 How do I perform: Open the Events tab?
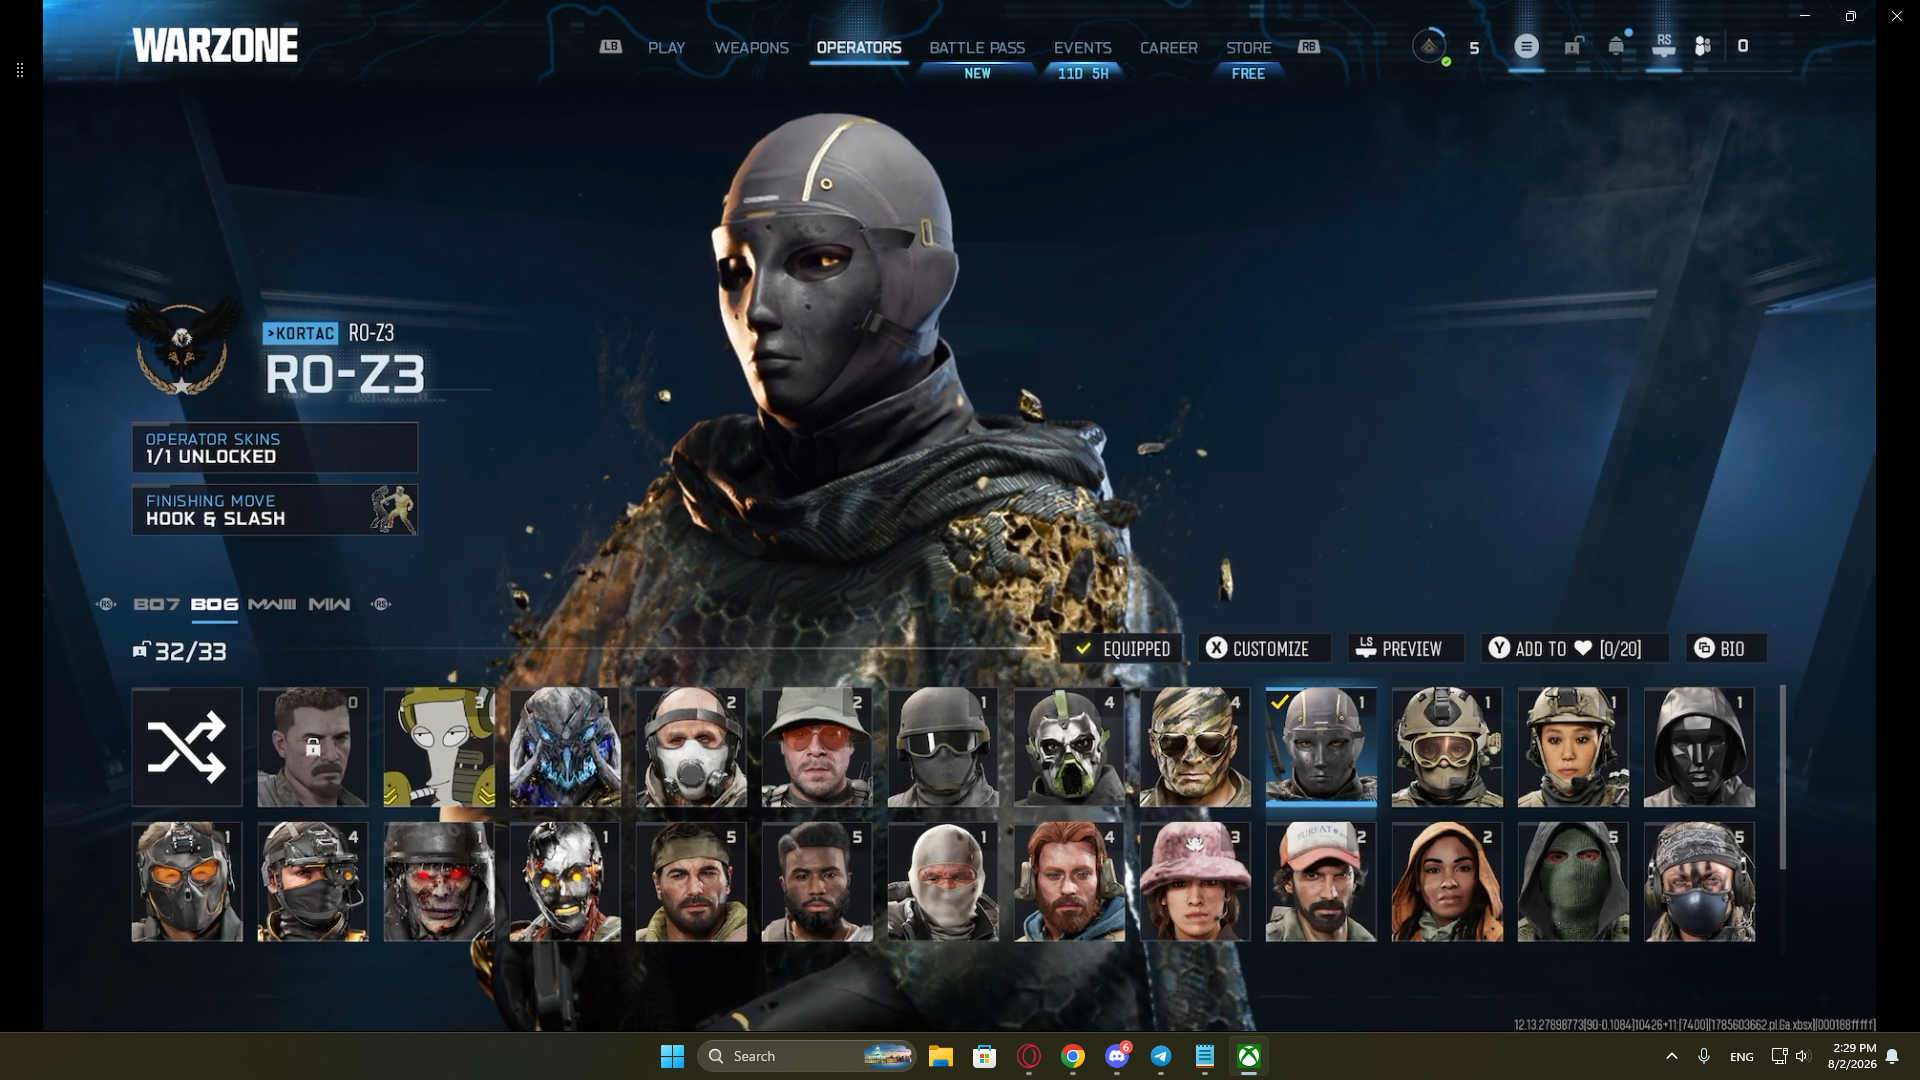click(1082, 47)
